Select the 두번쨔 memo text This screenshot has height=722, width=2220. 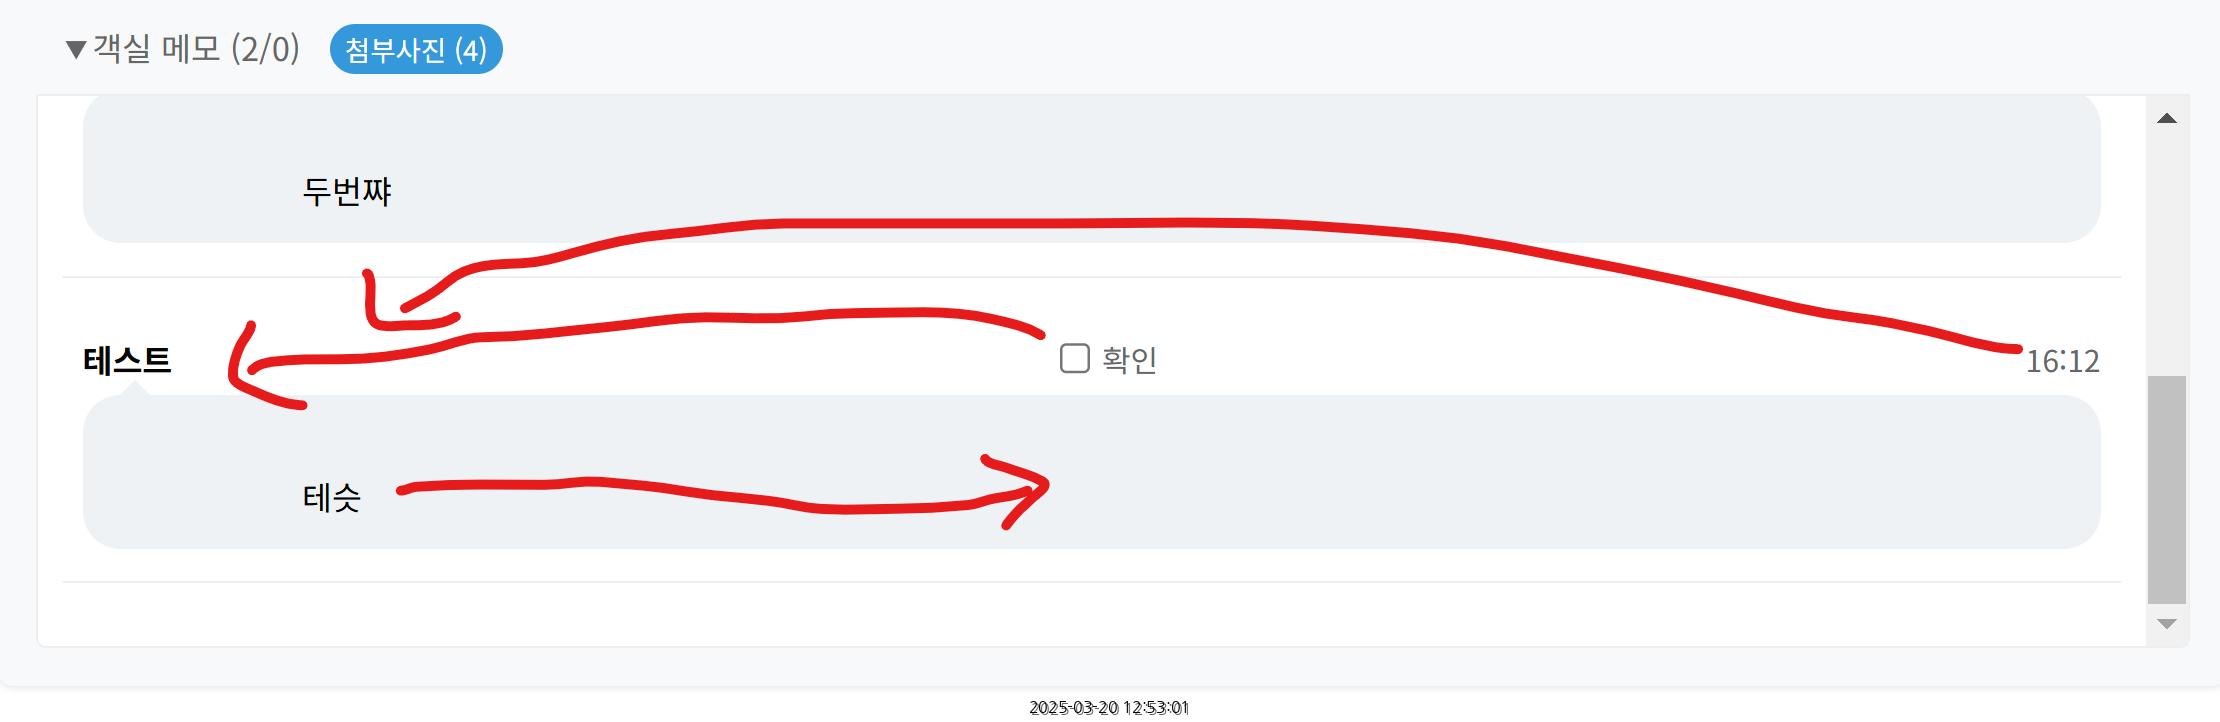347,191
